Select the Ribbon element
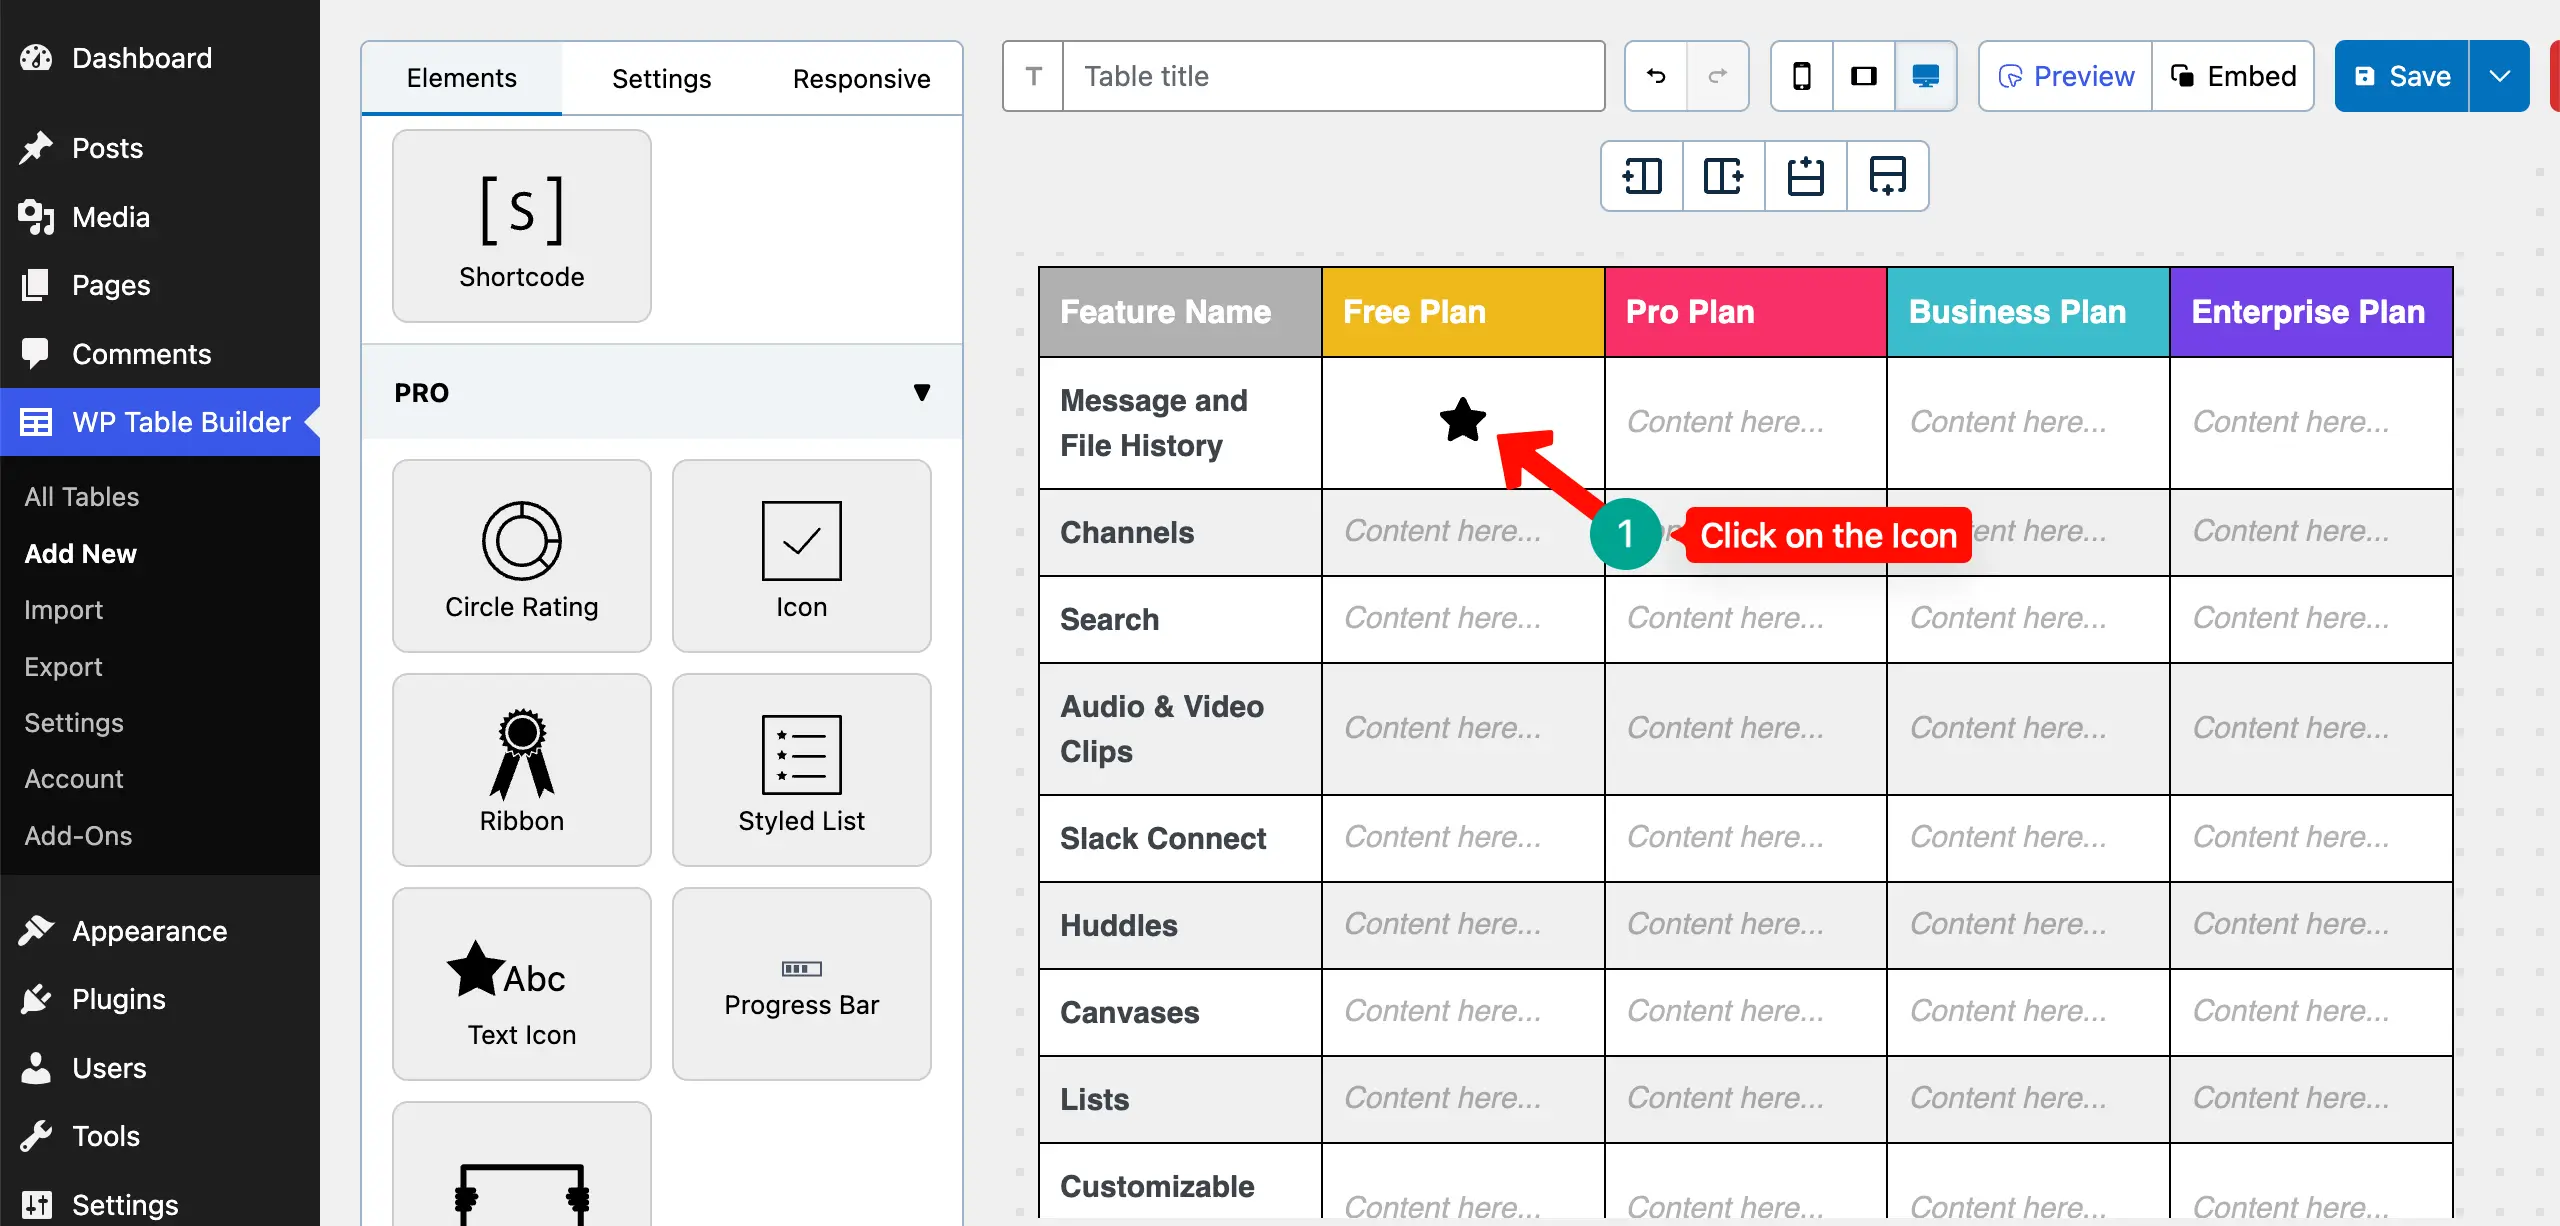This screenshot has width=2560, height=1226. (521, 770)
